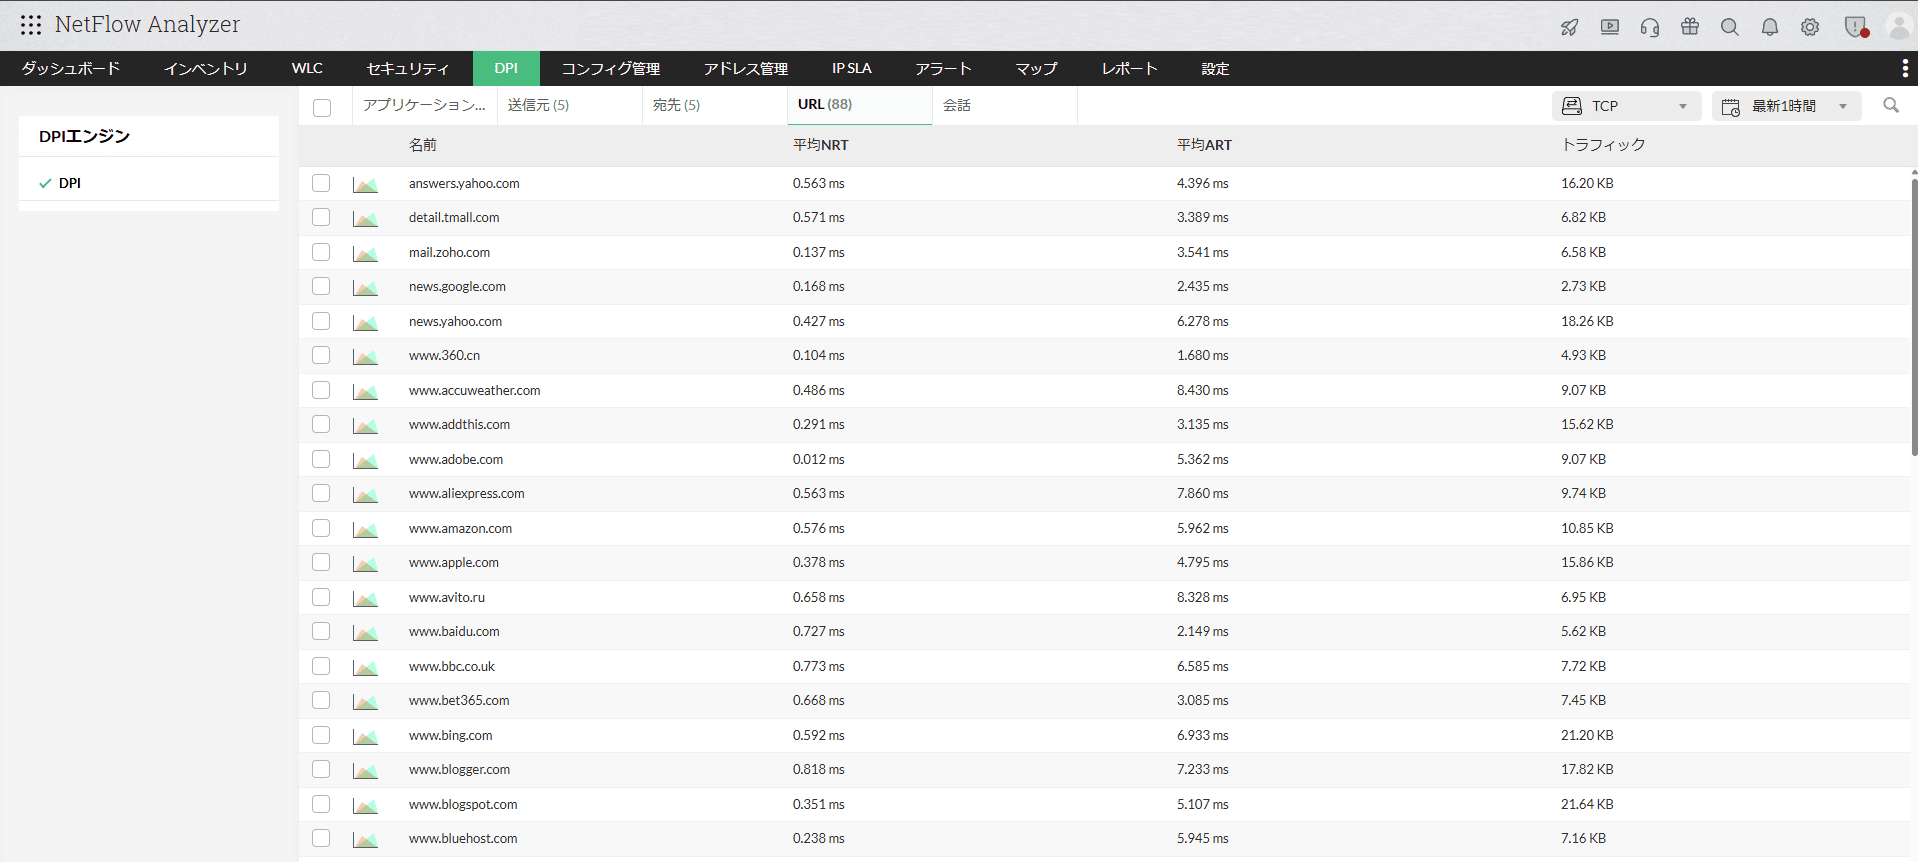The width and height of the screenshot is (1918, 862).
Task: Check the news.yahoo.com row checkbox
Action: click(321, 321)
